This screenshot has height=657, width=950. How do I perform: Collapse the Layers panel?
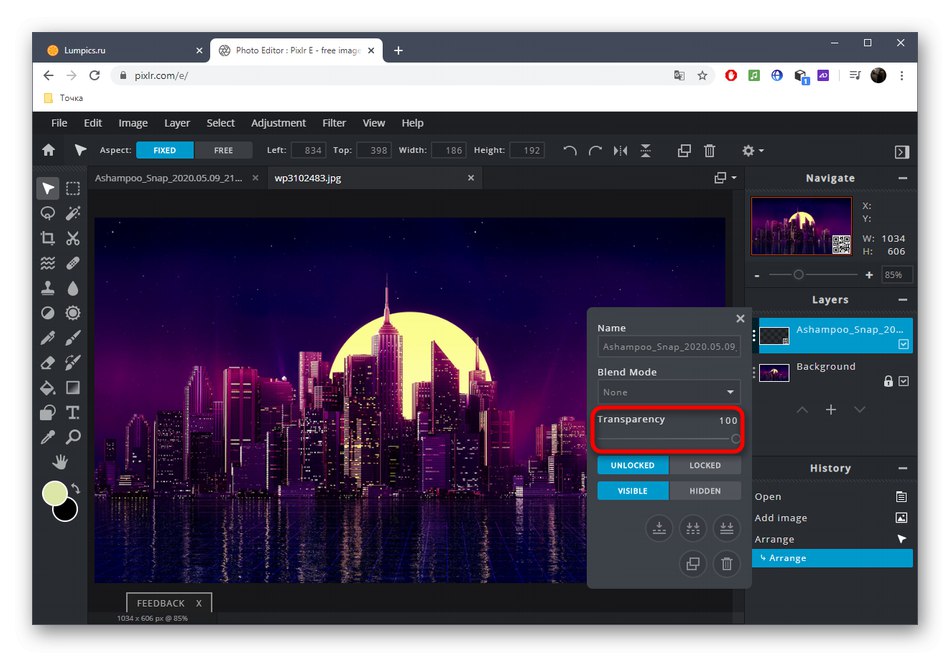pos(903,299)
